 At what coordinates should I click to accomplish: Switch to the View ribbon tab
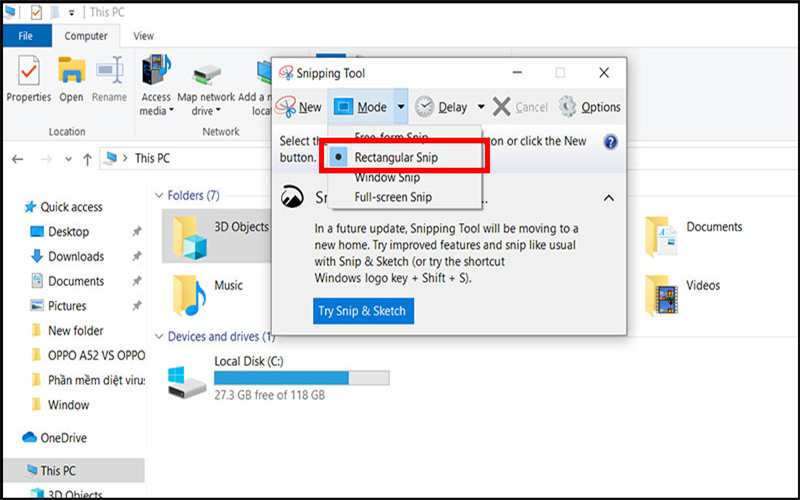pyautogui.click(x=143, y=36)
